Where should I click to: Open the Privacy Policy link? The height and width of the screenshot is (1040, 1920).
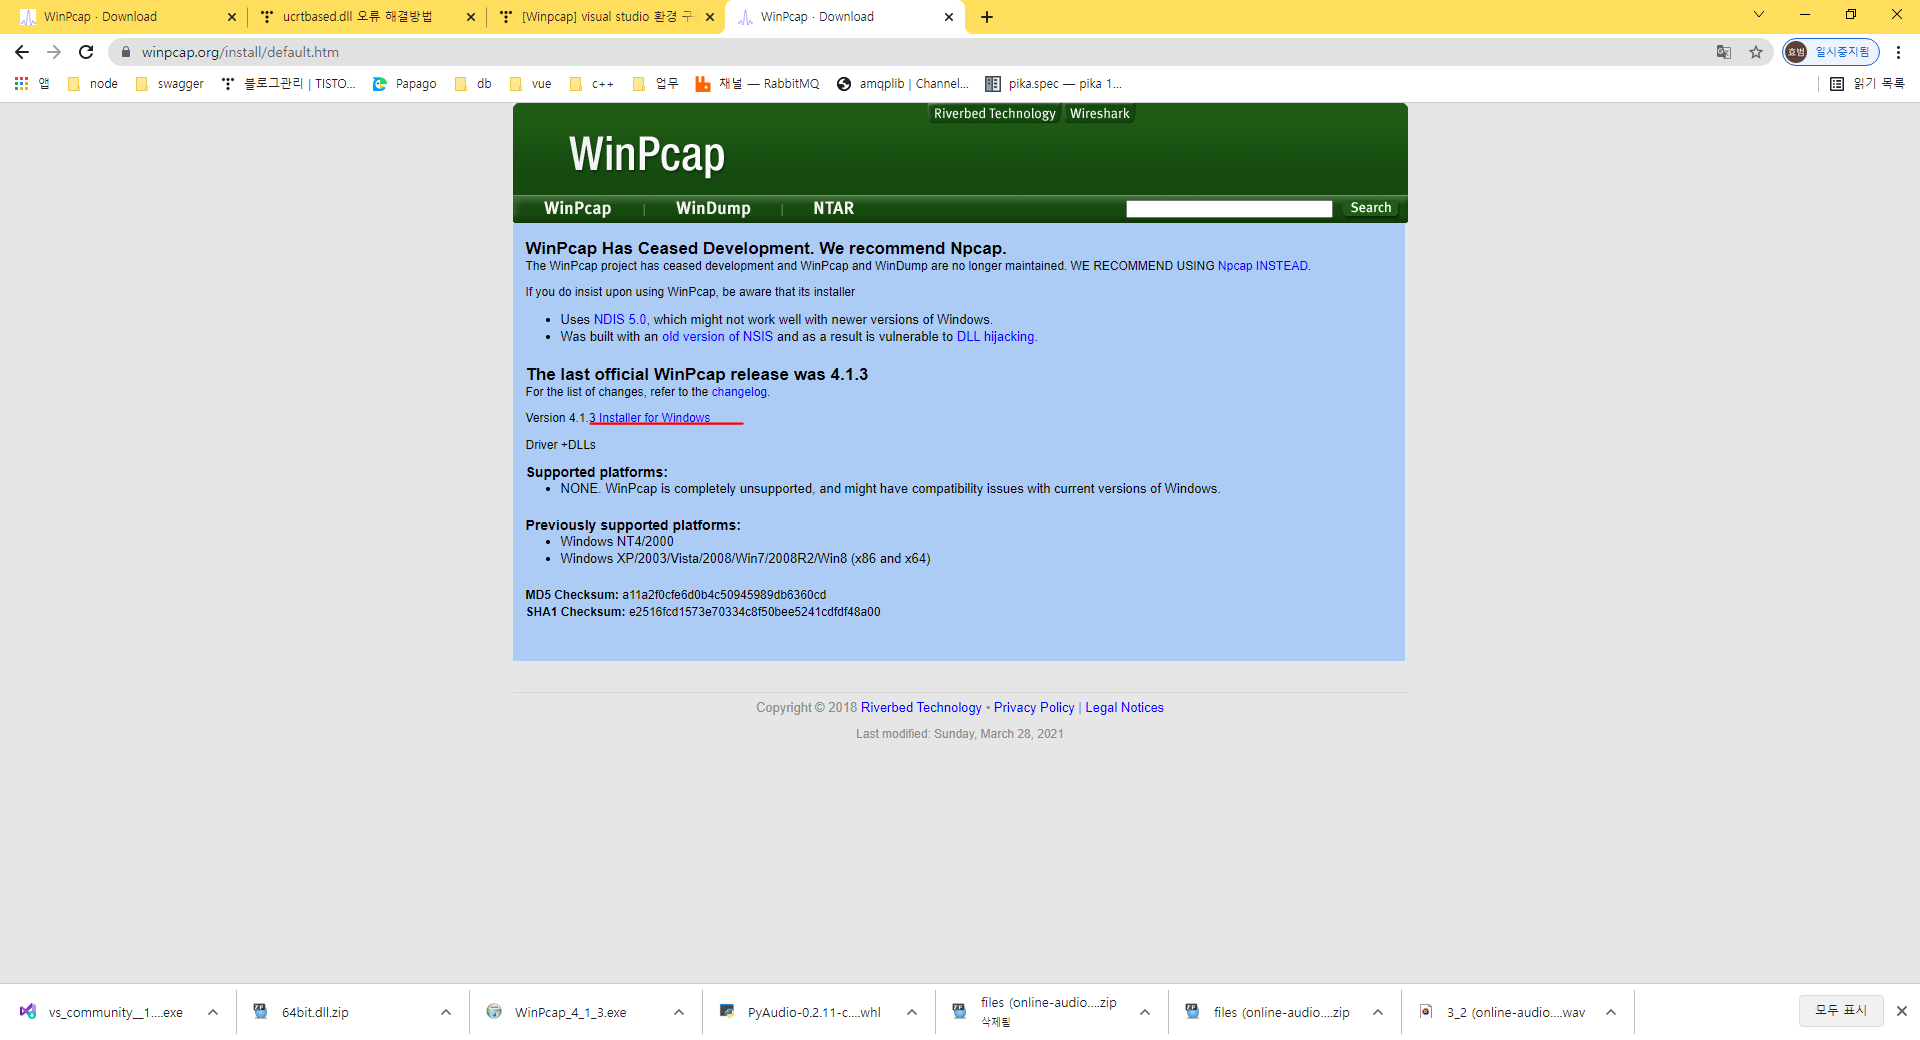[x=1034, y=708]
